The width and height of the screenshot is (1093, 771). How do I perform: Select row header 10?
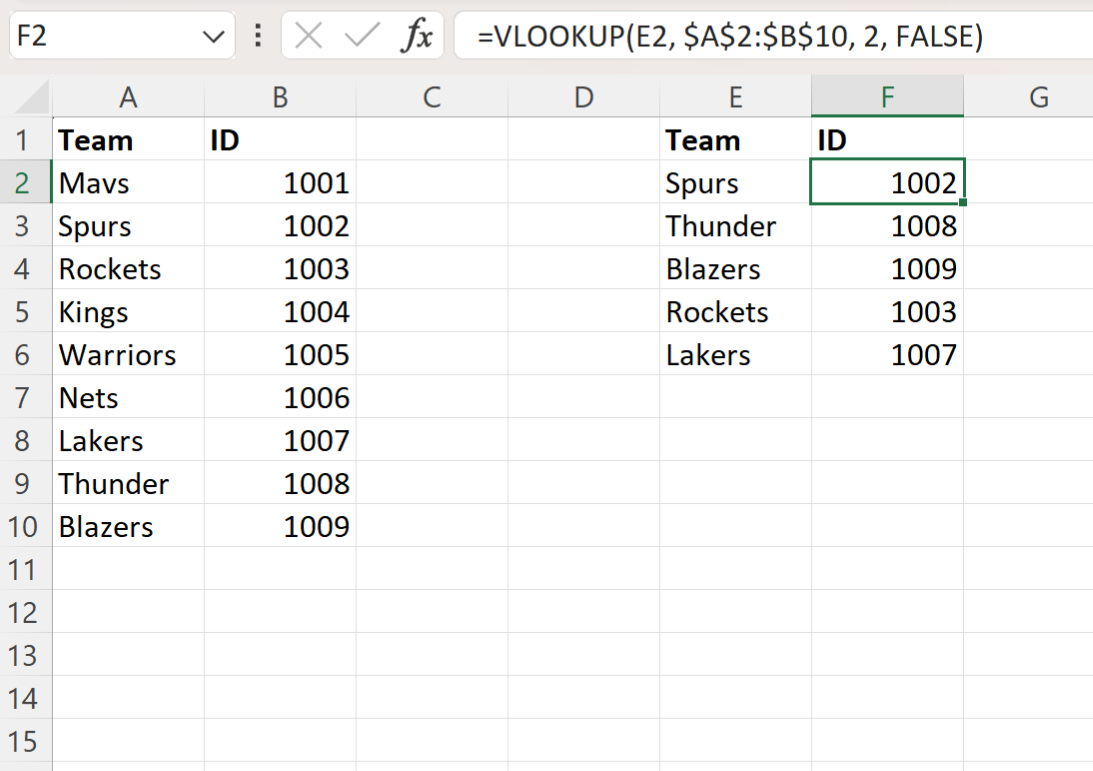(26, 526)
